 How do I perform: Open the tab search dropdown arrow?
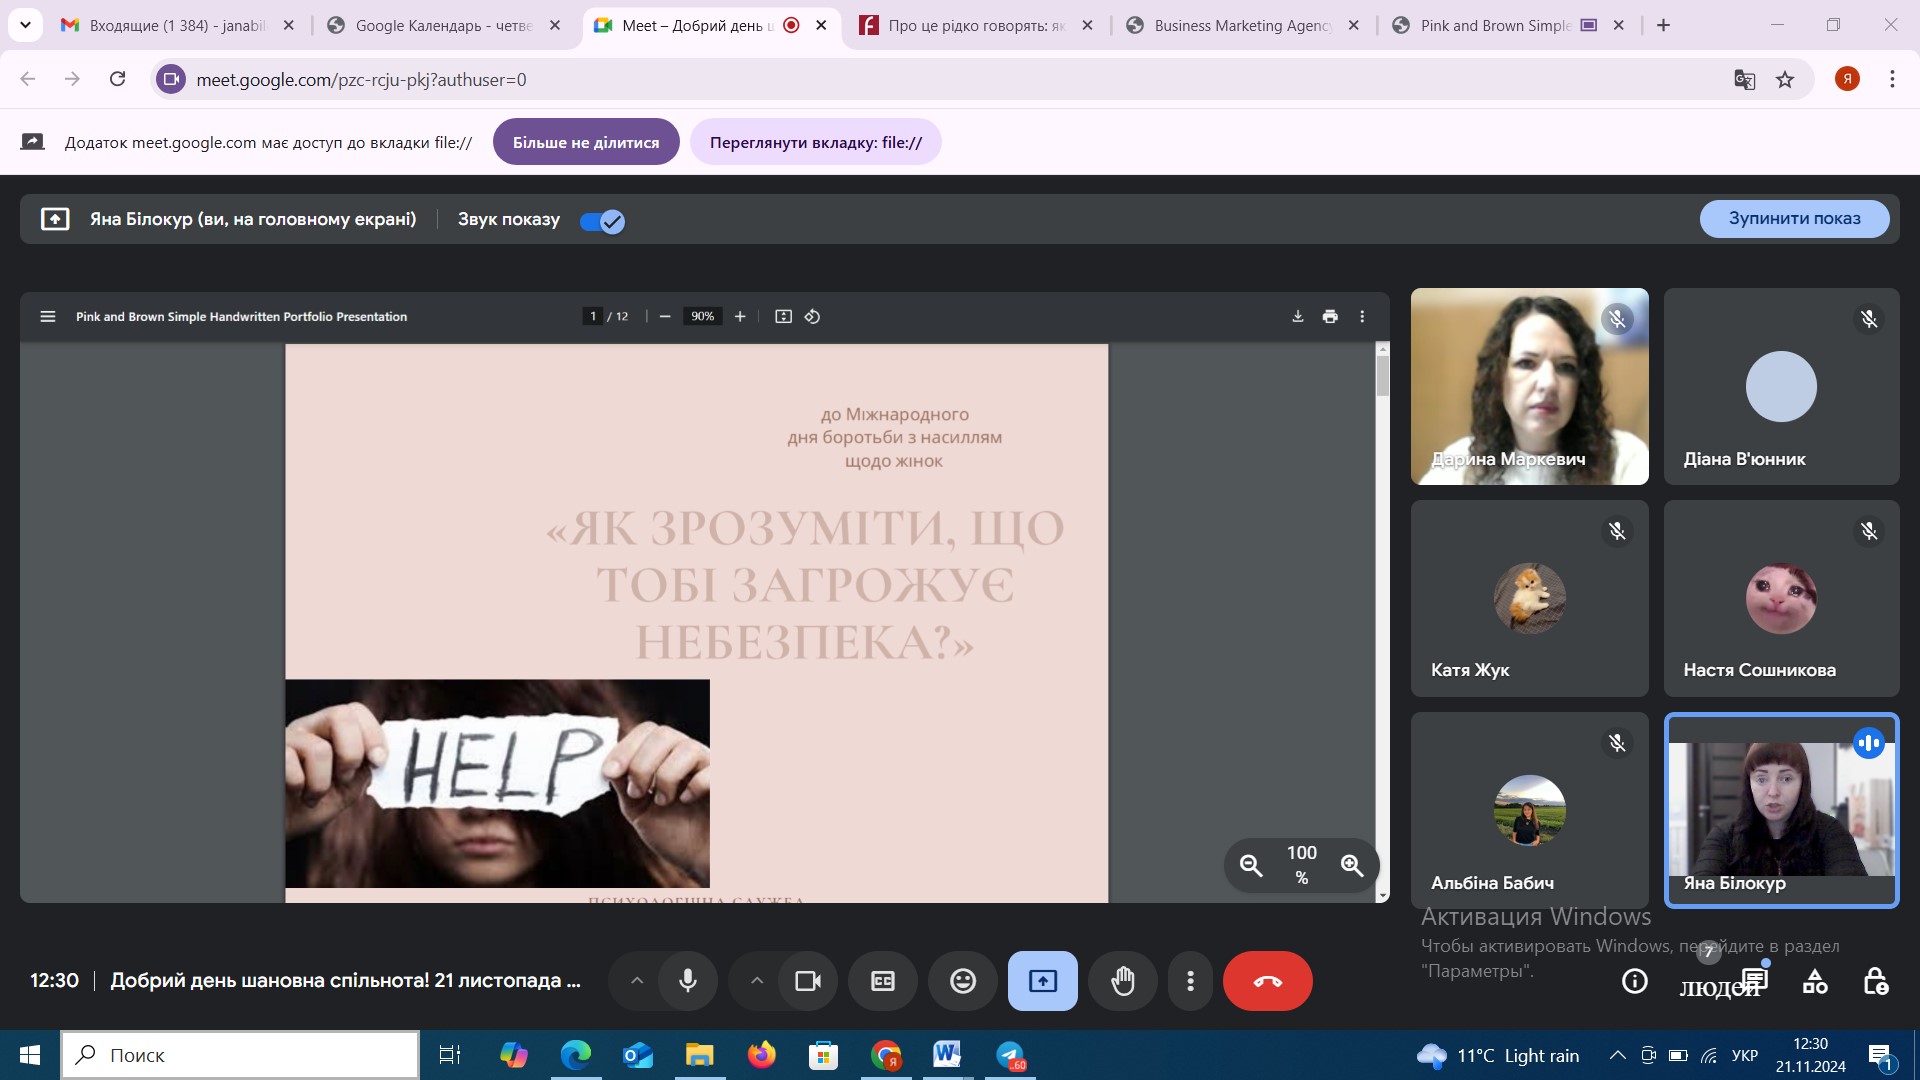click(x=25, y=25)
